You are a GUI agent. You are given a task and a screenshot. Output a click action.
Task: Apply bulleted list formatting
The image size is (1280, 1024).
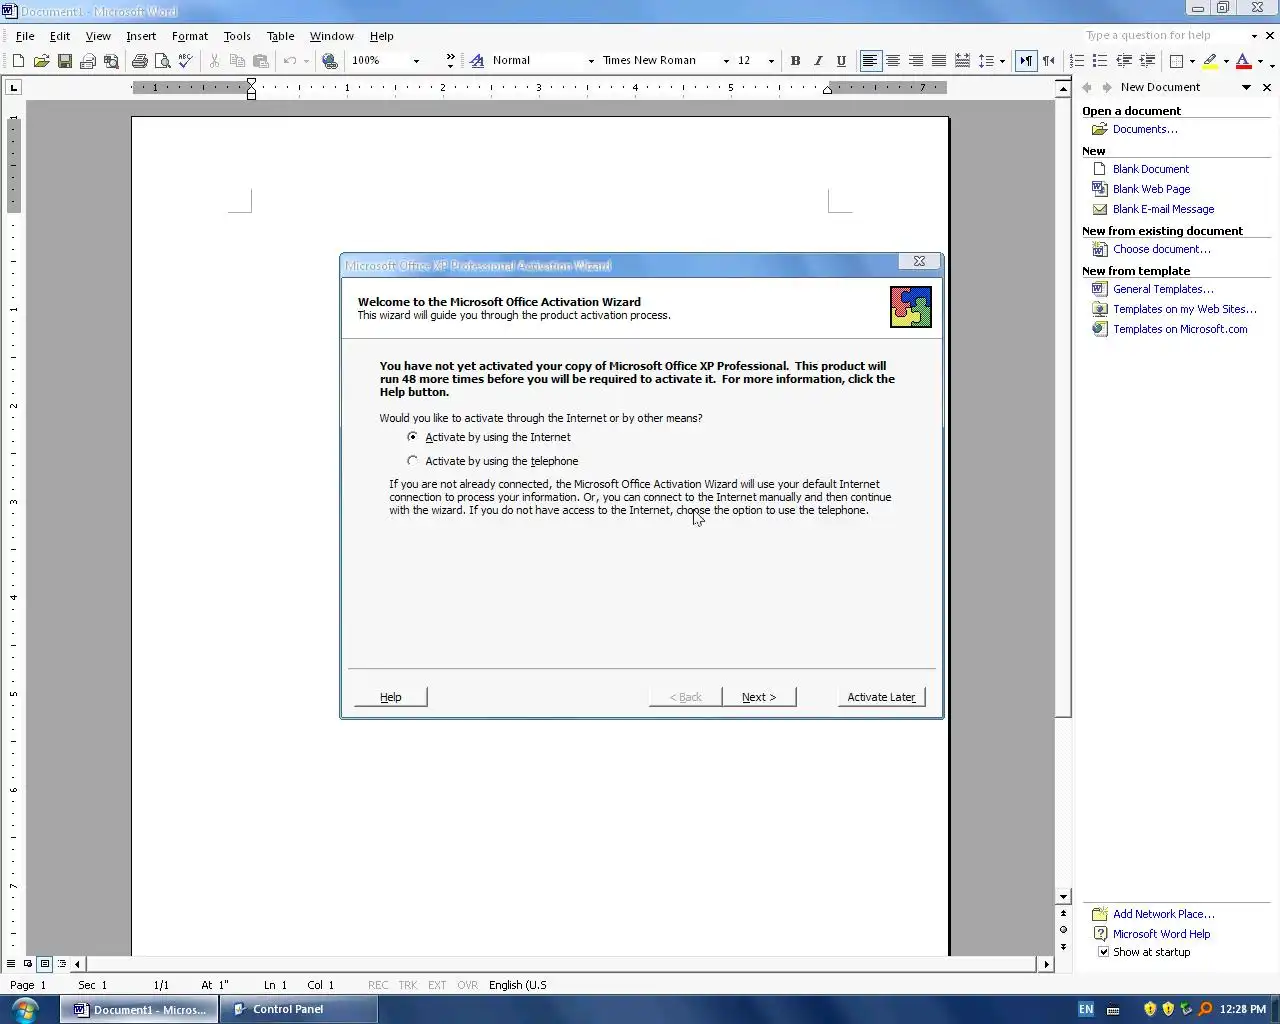[1100, 61]
